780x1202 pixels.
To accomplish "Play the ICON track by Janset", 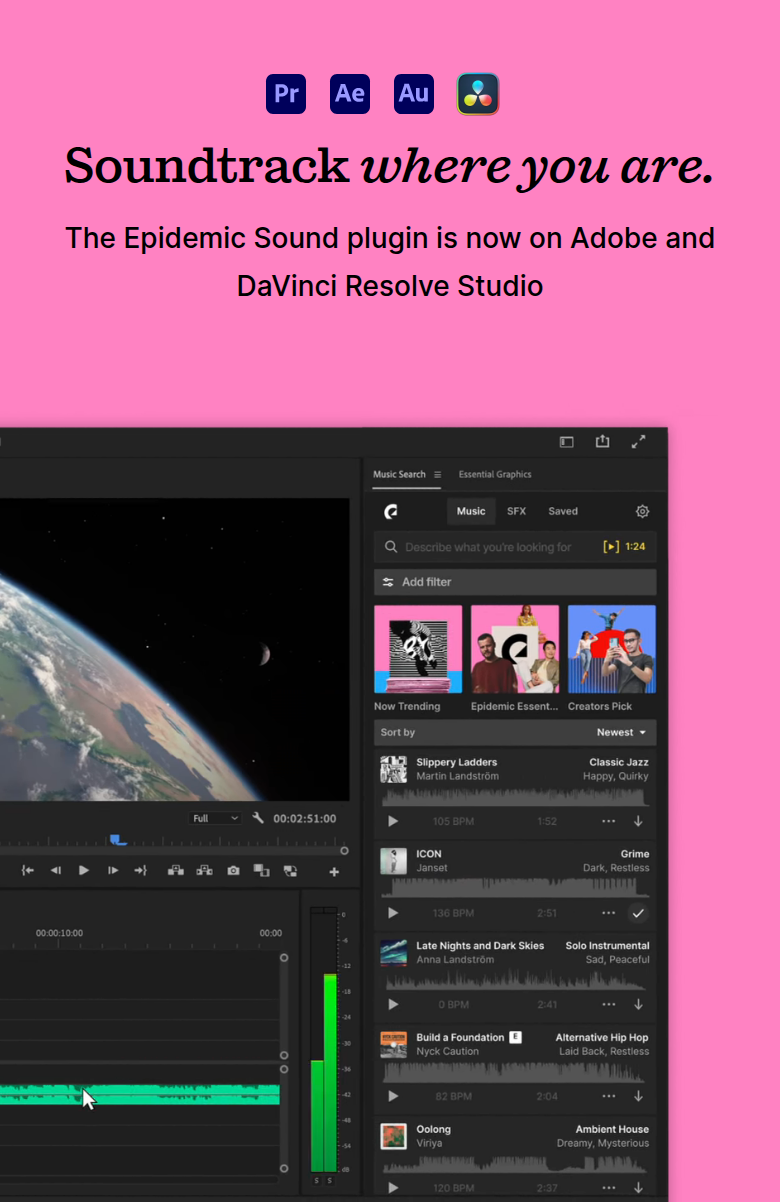I will click(393, 913).
